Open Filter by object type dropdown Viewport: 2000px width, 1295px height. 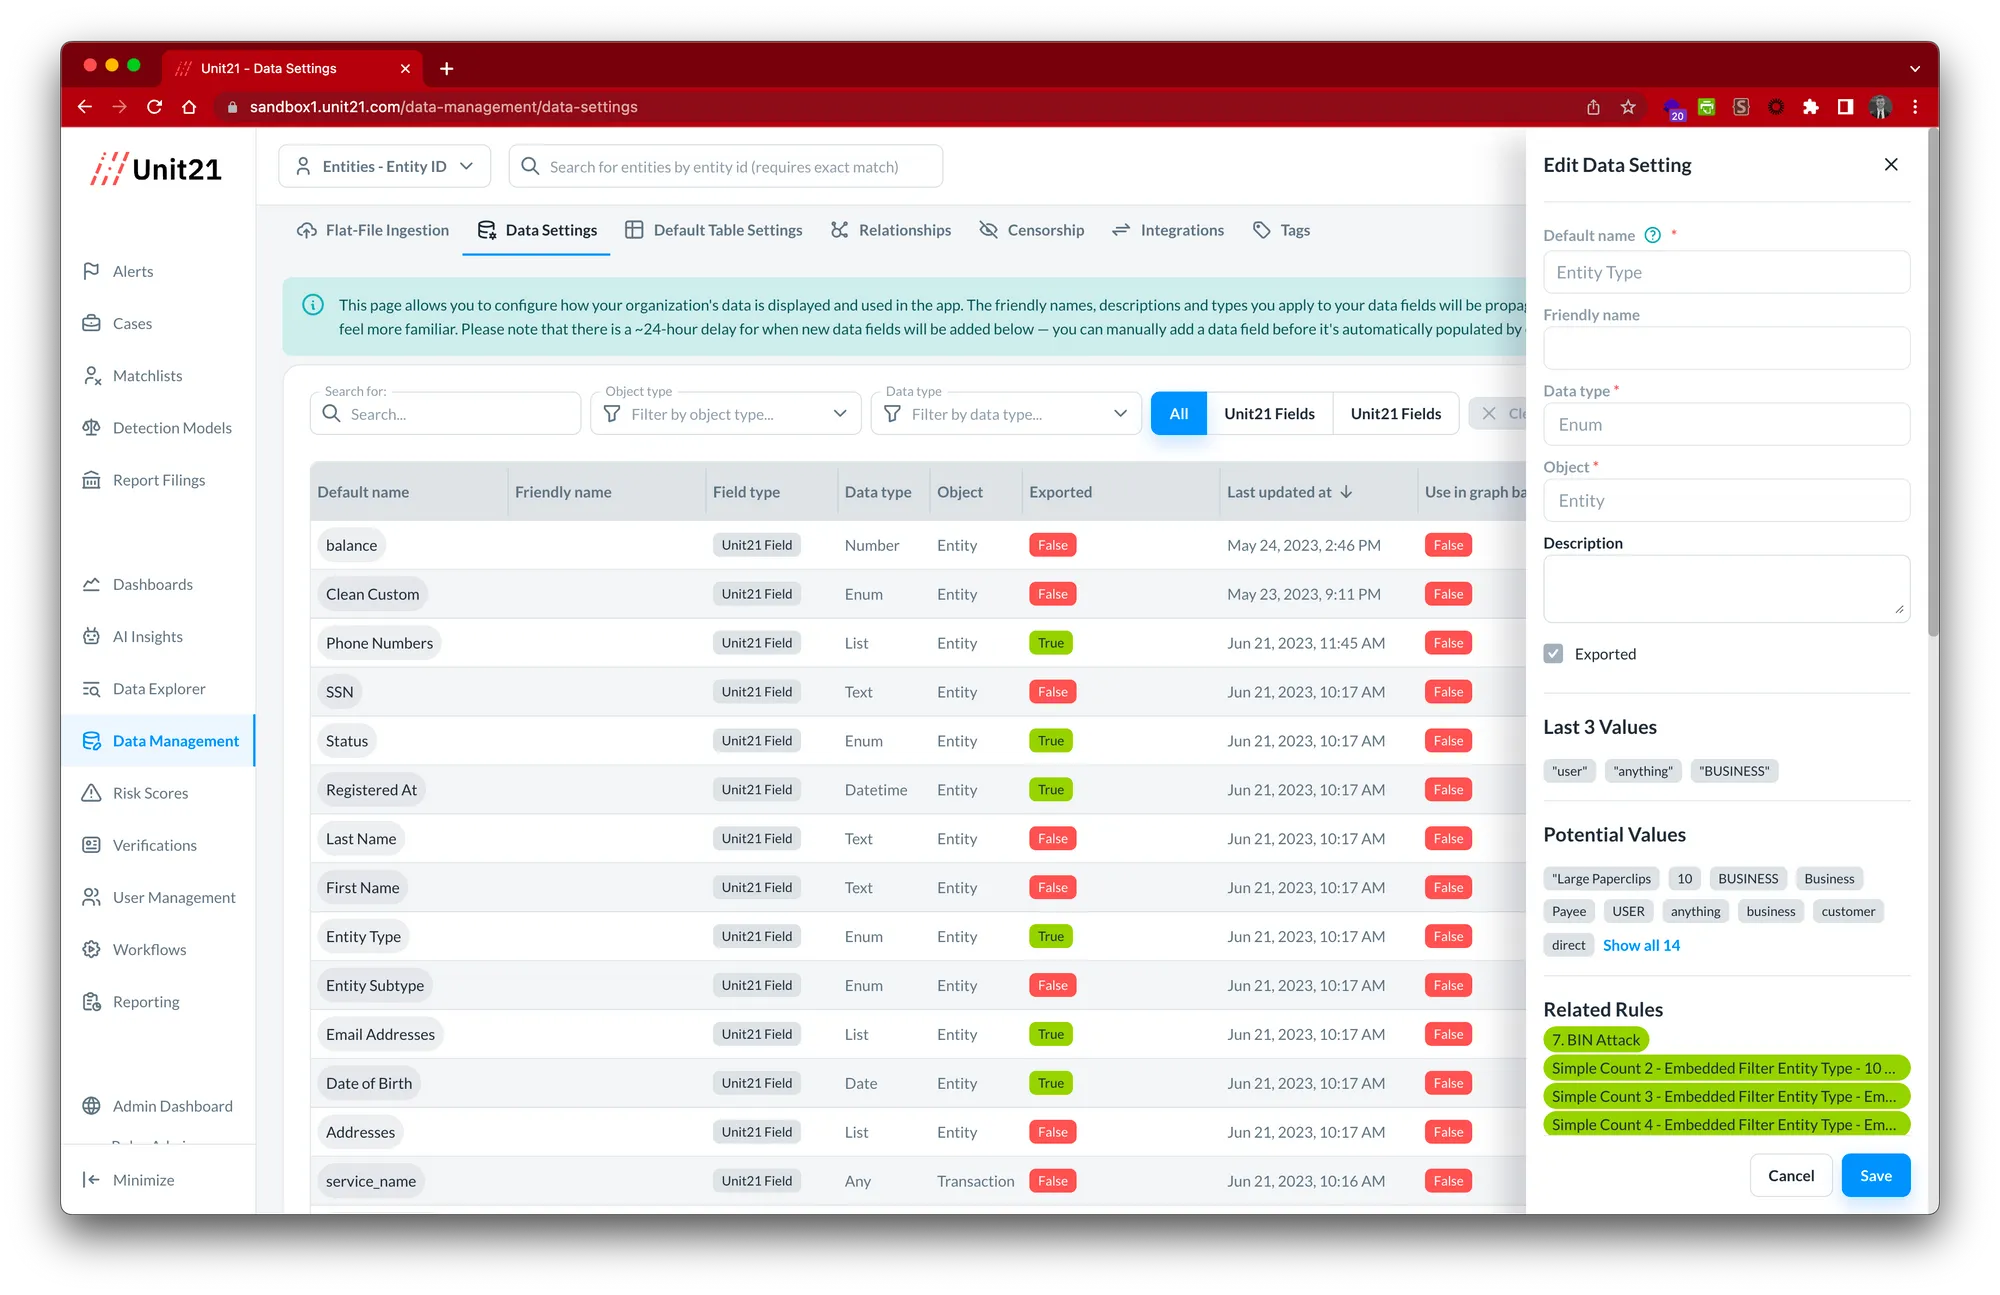726,414
